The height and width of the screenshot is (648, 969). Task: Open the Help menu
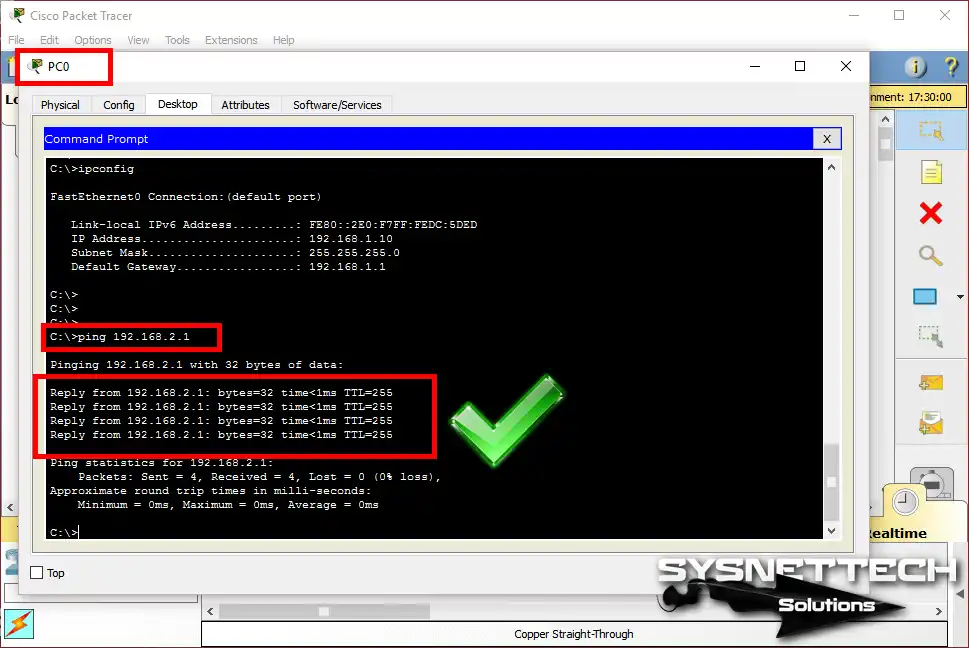(284, 40)
